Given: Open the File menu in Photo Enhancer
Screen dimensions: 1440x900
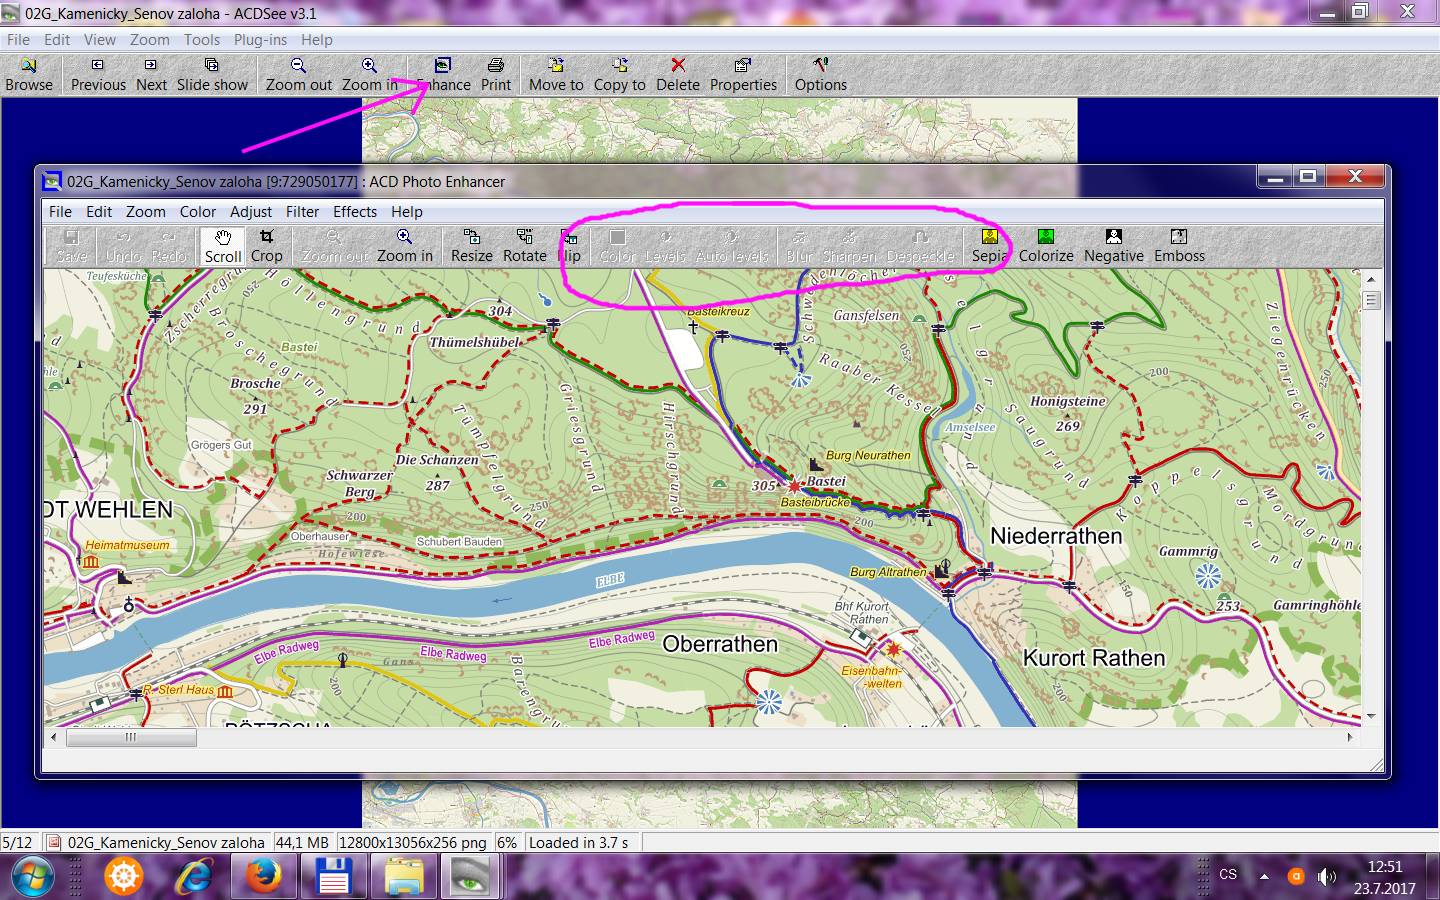Looking at the screenshot, I should (60, 212).
